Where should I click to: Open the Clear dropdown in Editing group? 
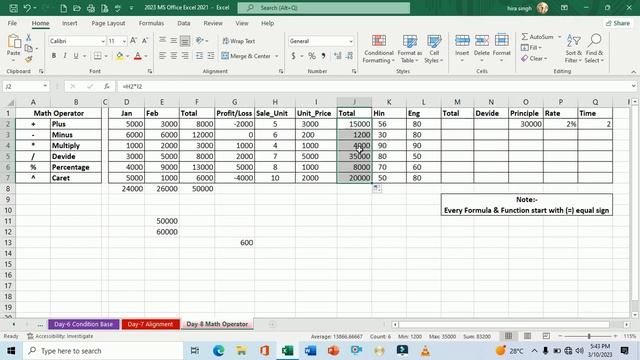(x=534, y=59)
